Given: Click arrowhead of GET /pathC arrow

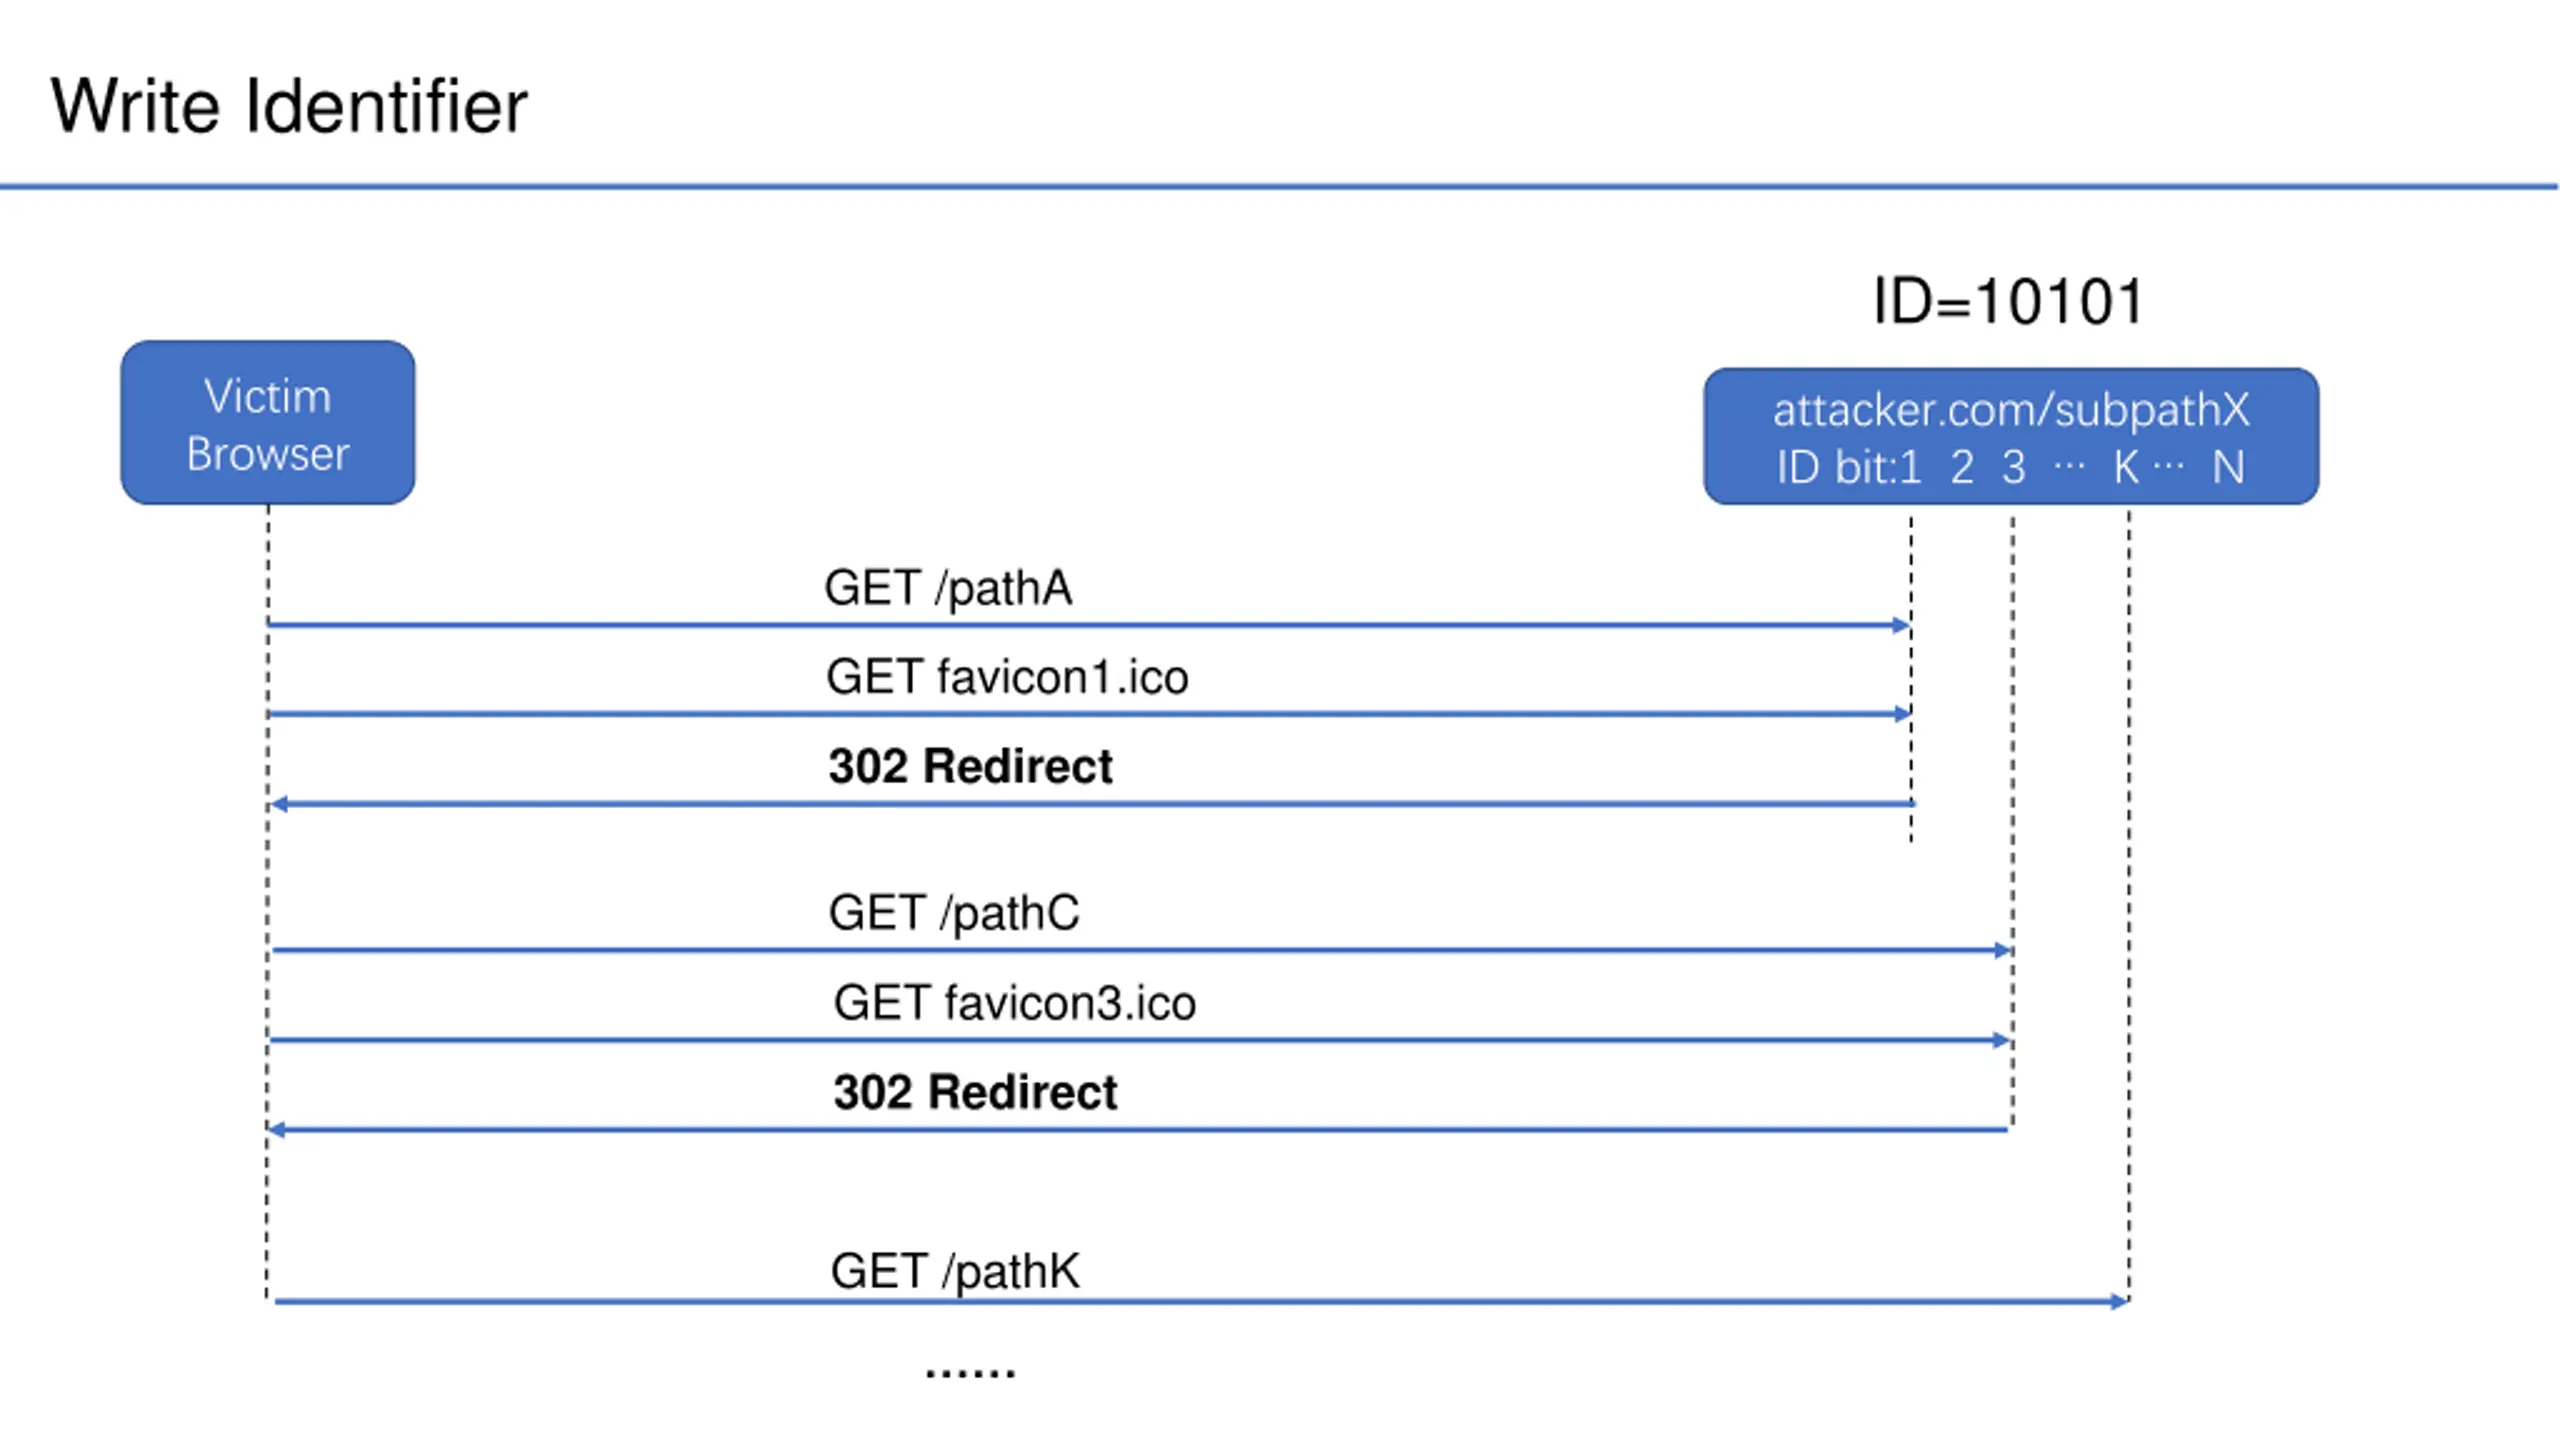Looking at the screenshot, I should coord(2002,950).
